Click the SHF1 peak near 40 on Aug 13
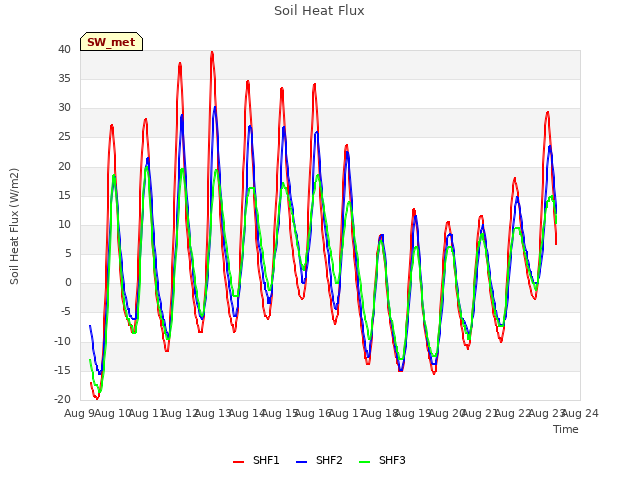The height and width of the screenshot is (480, 640). point(212,53)
